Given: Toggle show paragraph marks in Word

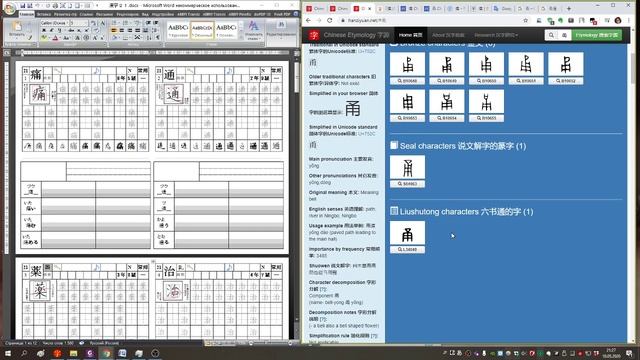Looking at the screenshot, I should pos(158,38).
